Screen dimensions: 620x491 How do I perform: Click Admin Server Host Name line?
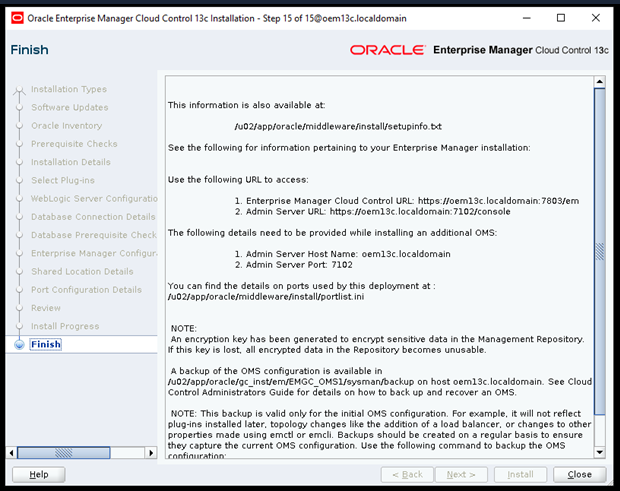tap(342, 254)
